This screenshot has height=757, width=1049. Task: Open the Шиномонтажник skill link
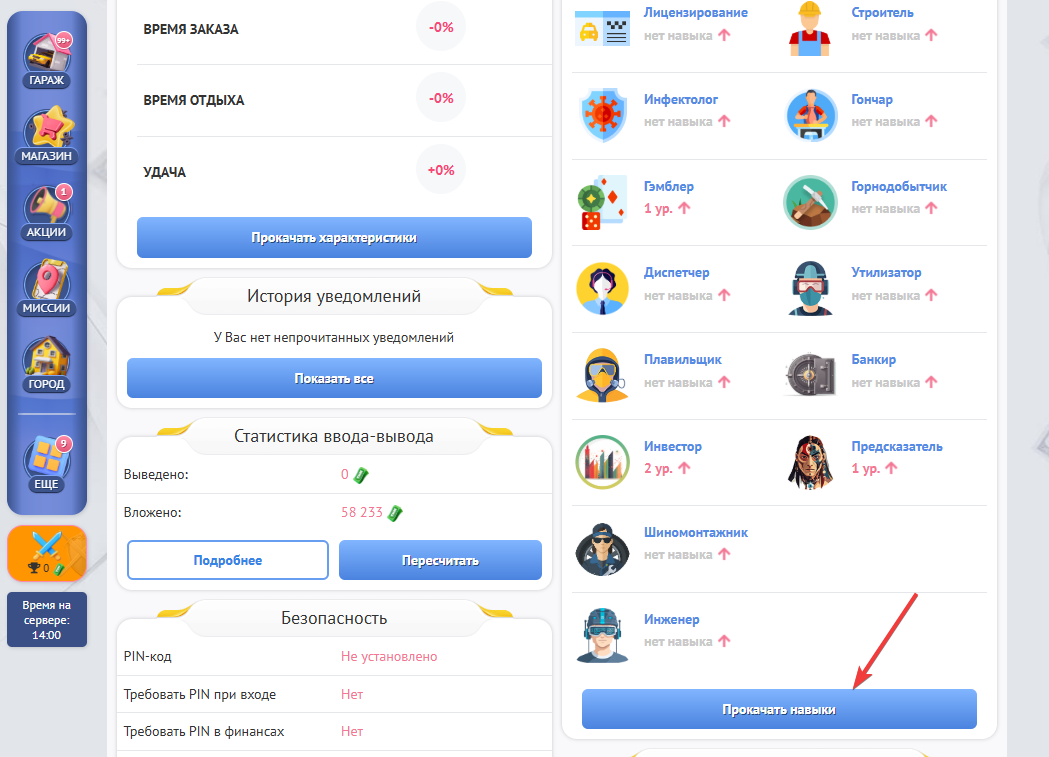(x=696, y=532)
